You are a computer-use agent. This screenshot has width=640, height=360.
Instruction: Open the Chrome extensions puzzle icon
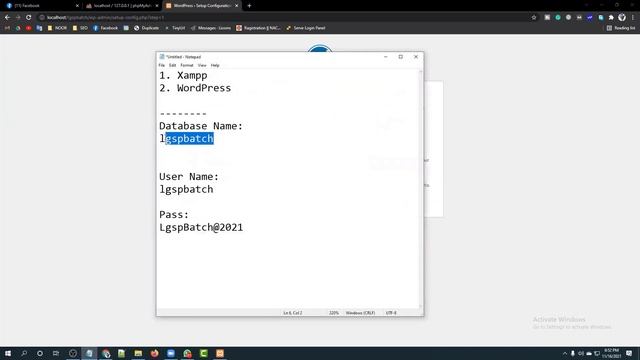pos(611,18)
